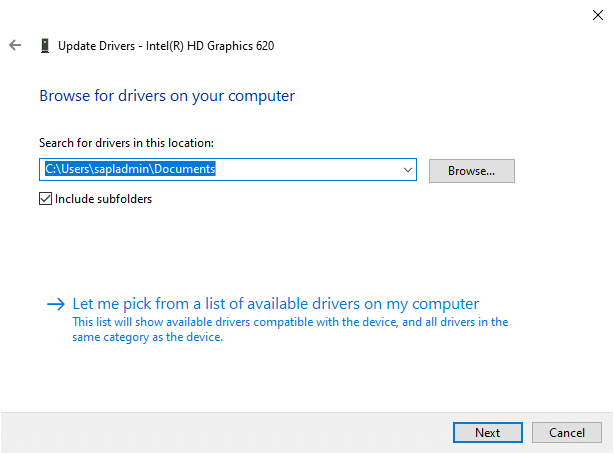Click the compatible drivers description text
The width and height of the screenshot is (614, 454).
click(290, 330)
